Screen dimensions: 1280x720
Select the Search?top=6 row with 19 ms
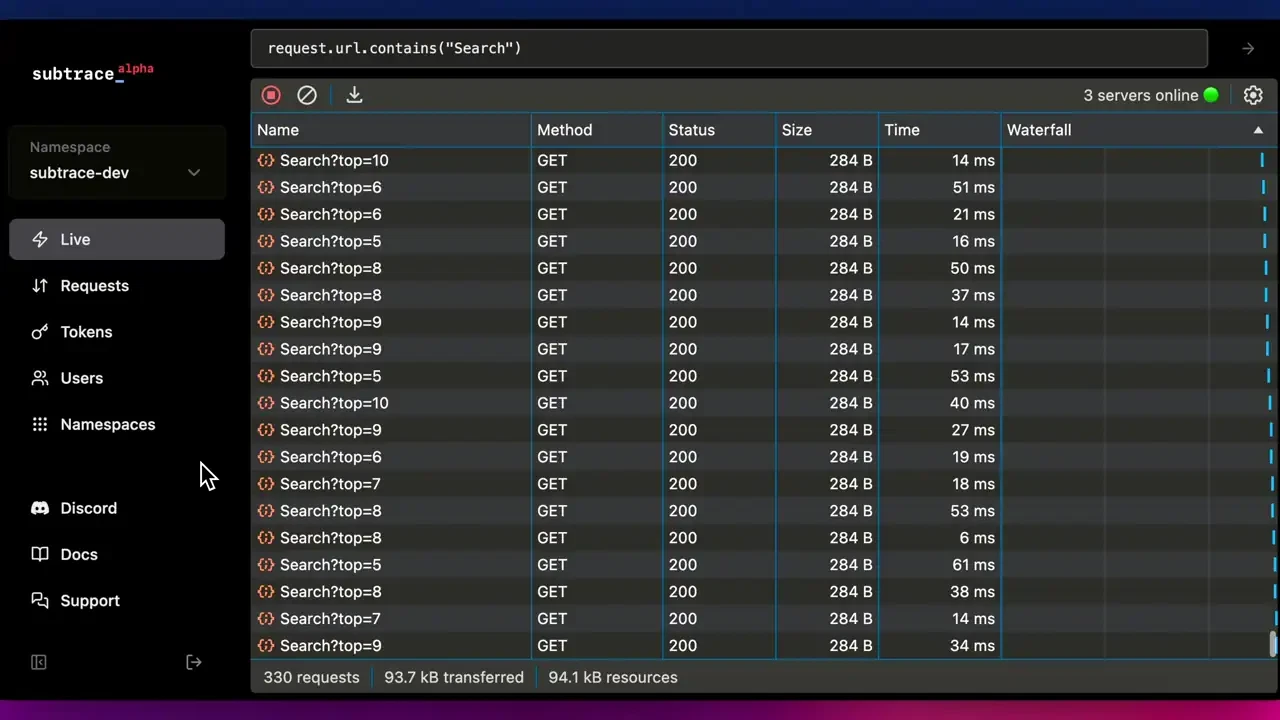764,457
